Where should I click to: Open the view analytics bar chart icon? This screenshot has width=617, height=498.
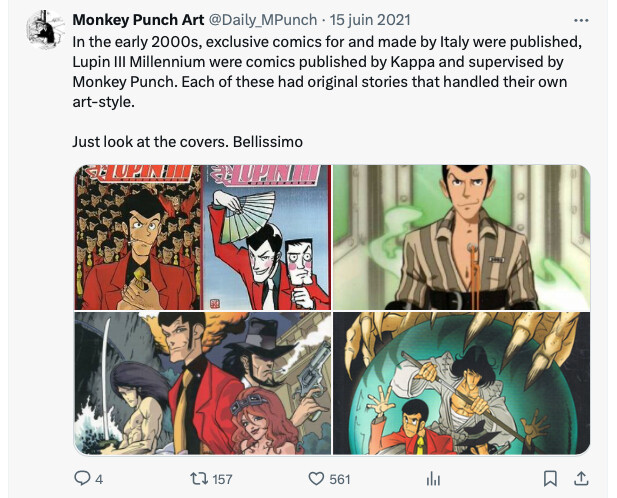click(x=434, y=479)
